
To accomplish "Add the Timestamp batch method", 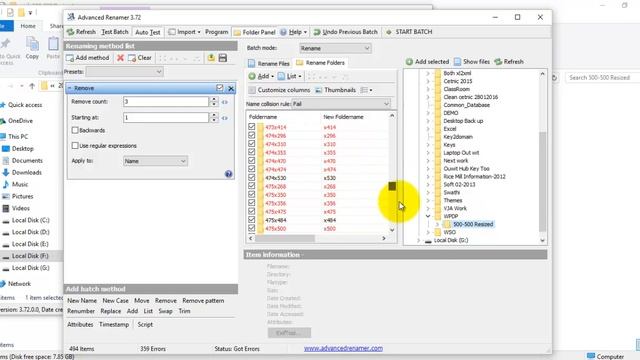I will coord(114,325).
